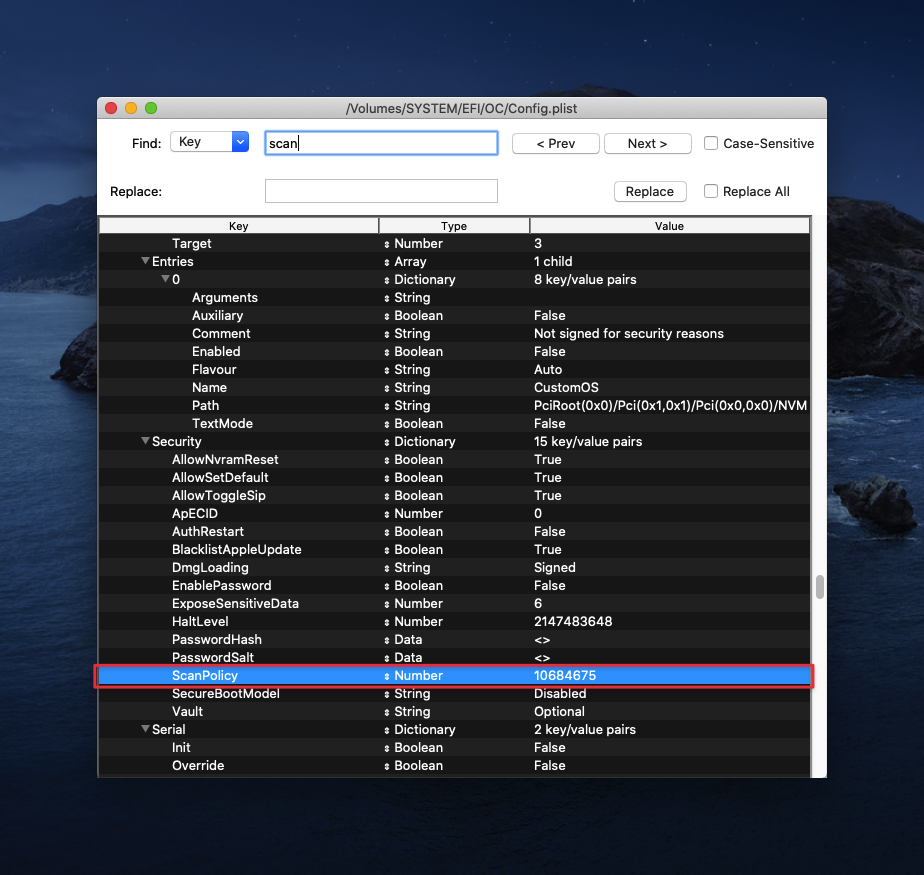The width and height of the screenshot is (924, 875).
Task: Enable the Replace All checkbox
Action: tap(711, 191)
